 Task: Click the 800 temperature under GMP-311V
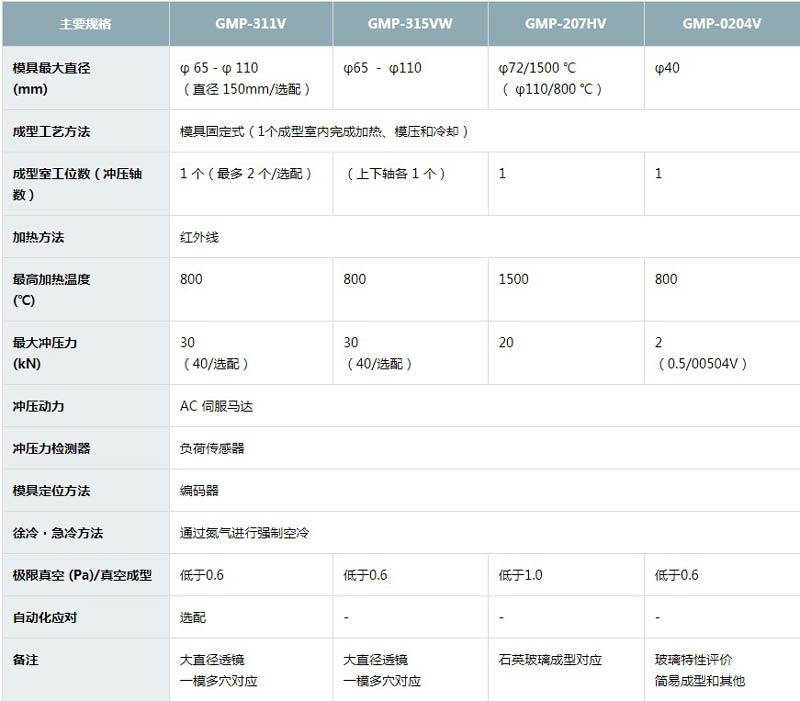(x=191, y=279)
